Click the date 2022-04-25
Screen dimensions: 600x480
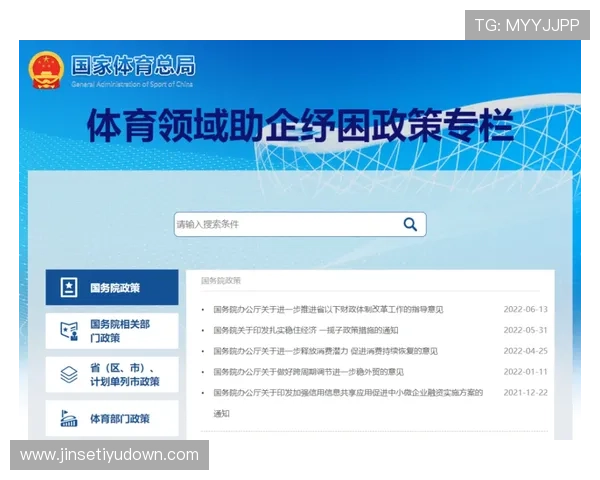click(525, 351)
